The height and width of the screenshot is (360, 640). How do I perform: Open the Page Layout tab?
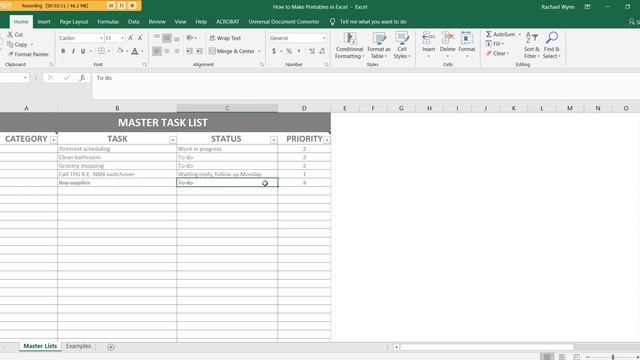[74, 22]
